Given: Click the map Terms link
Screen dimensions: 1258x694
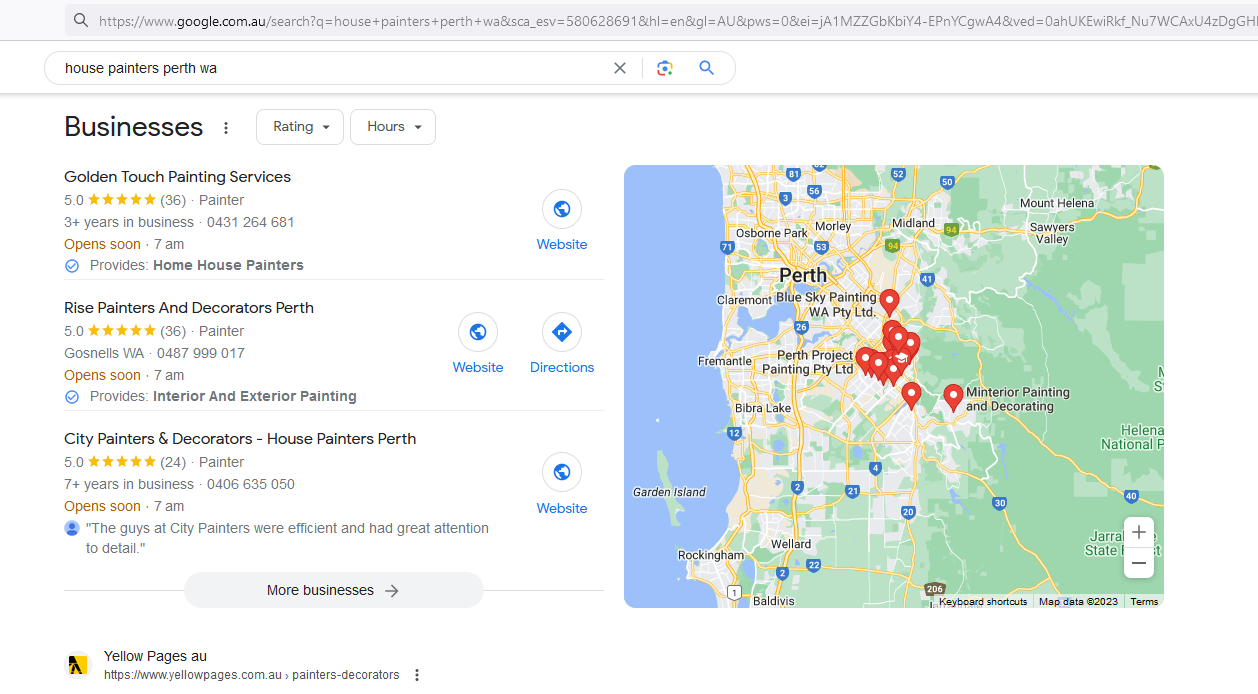Looking at the screenshot, I should (1144, 602).
